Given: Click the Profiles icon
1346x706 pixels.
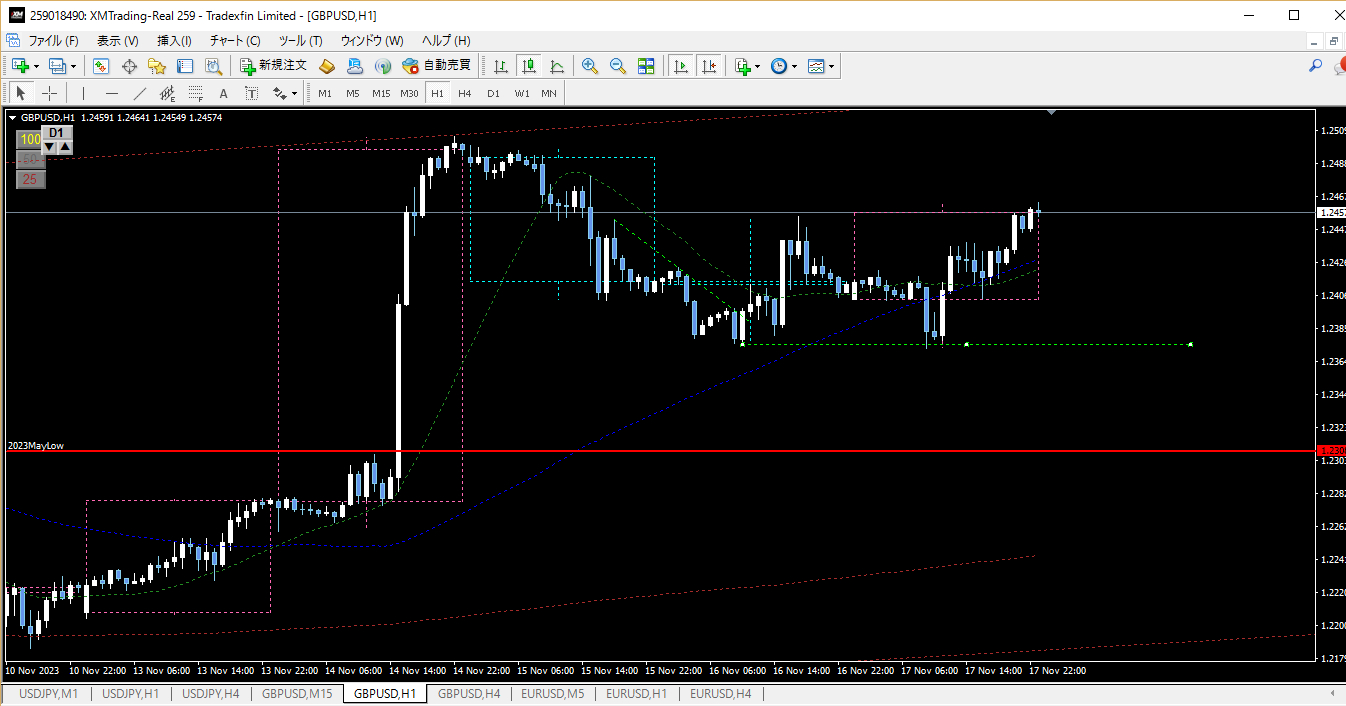Looking at the screenshot, I should coord(57,66).
